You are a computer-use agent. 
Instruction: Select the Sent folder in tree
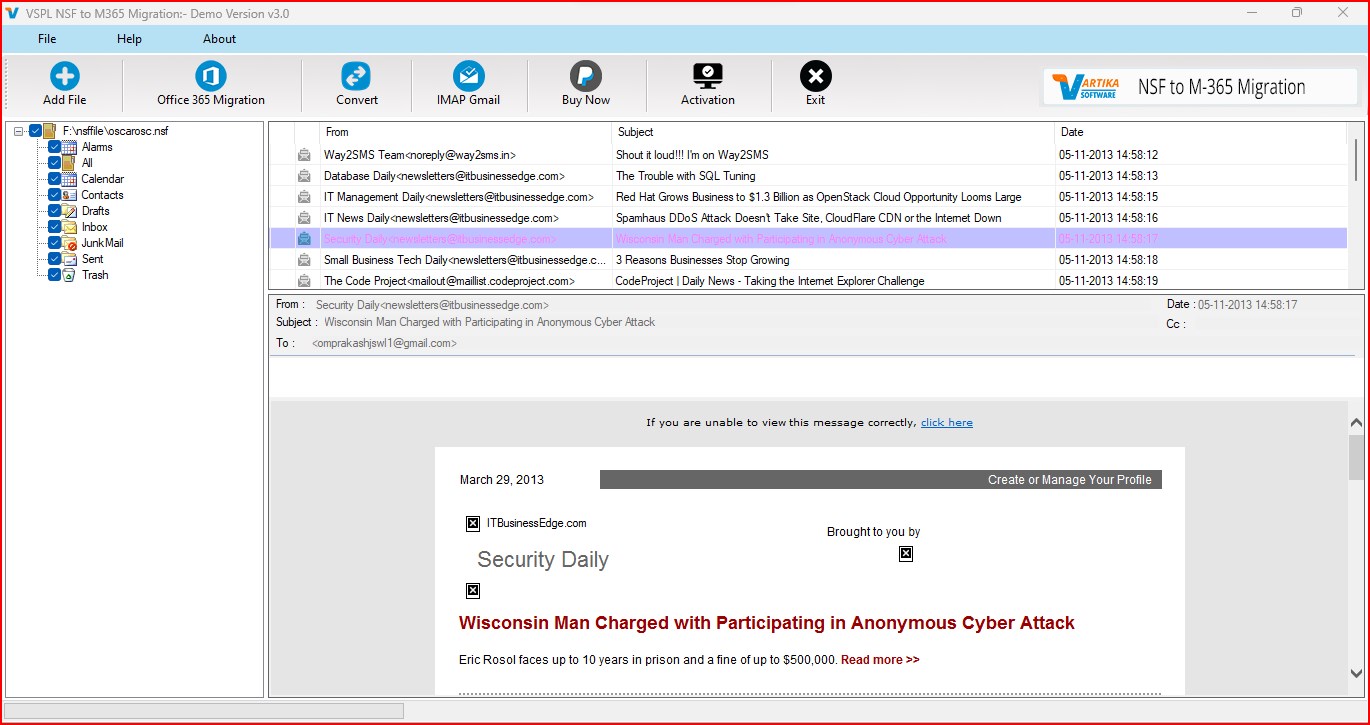(x=92, y=259)
